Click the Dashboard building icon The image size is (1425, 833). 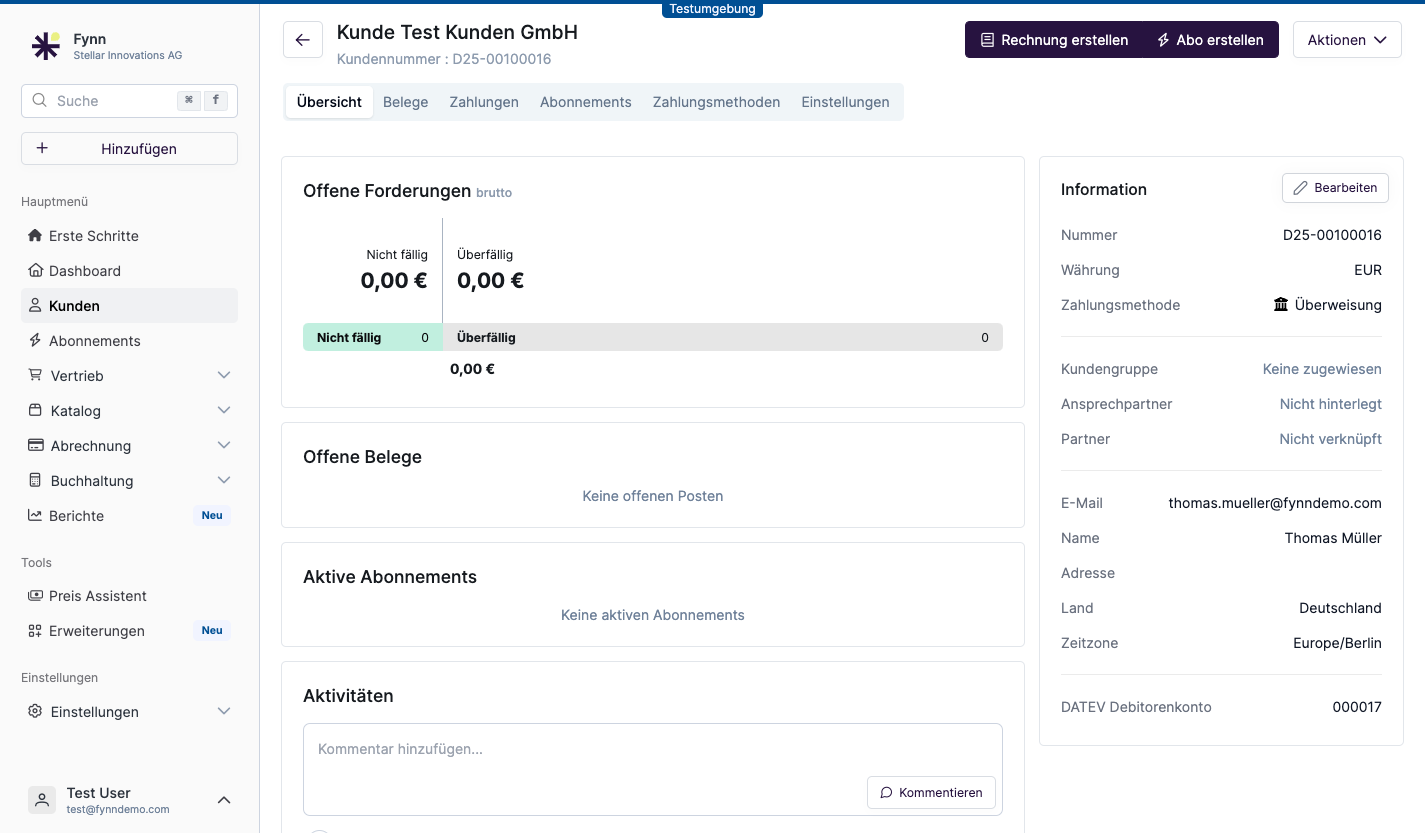(36, 271)
